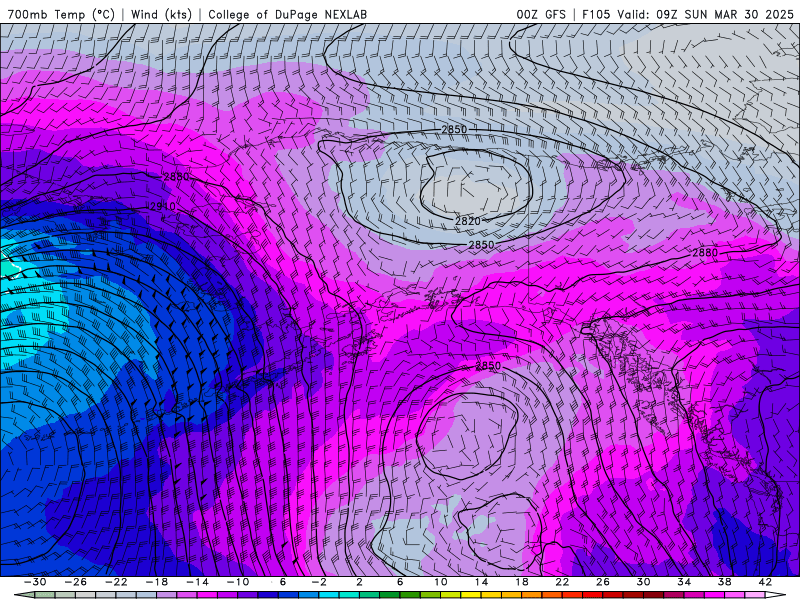Click the -30 colorbar scale label
Screen dimensions: 800x600
35,582
